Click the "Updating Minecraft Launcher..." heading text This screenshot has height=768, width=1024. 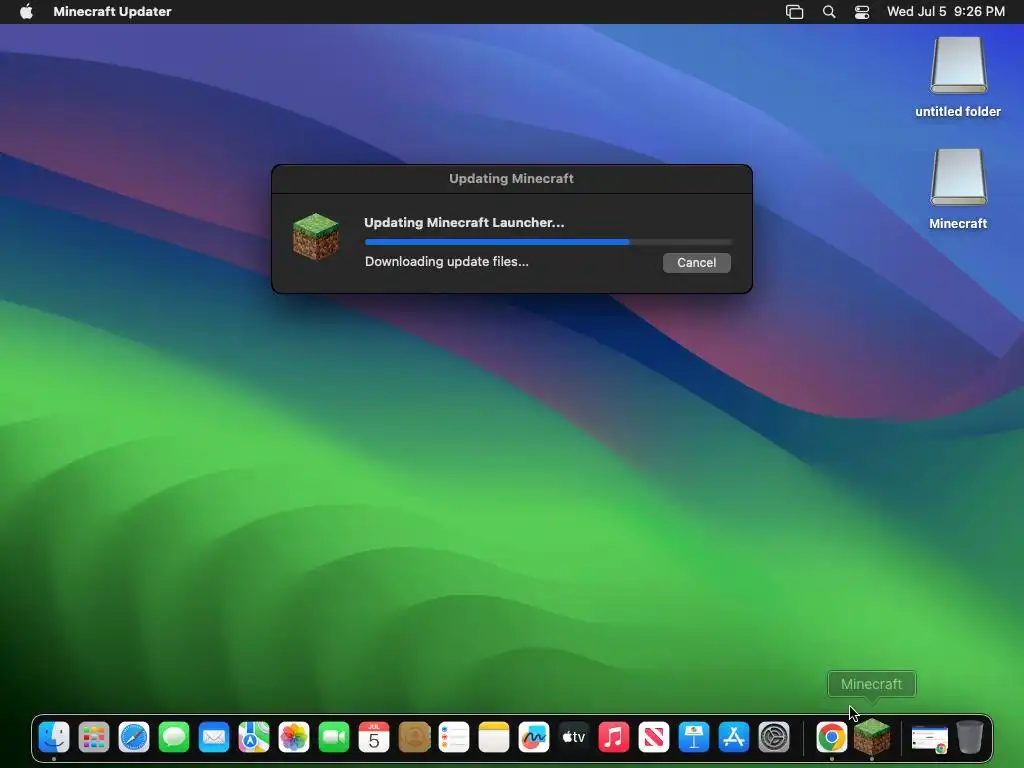(x=464, y=223)
